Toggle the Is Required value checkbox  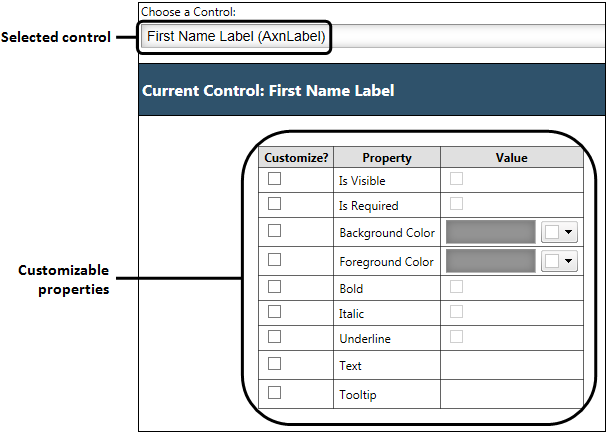click(456, 204)
